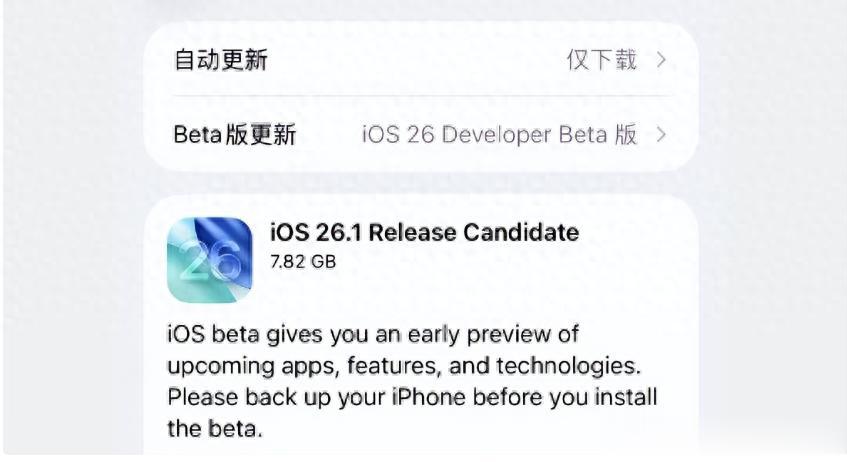847x462 pixels.
Task: Click the 7.82 GB download size text
Action: 303,261
